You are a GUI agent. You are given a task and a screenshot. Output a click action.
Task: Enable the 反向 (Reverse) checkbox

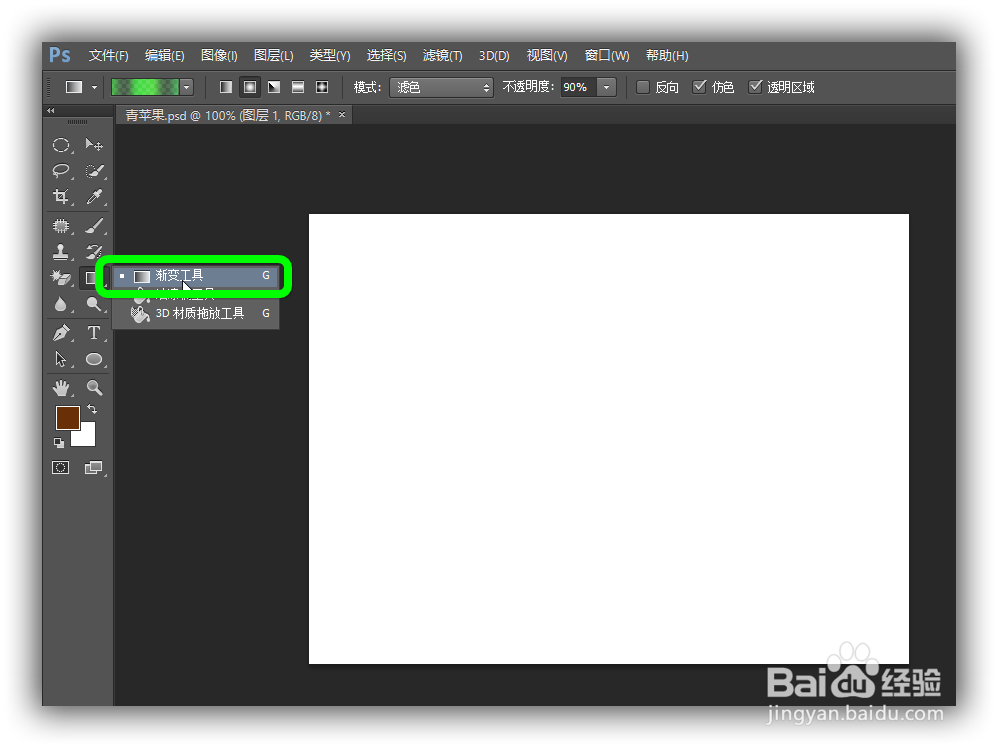[x=642, y=87]
